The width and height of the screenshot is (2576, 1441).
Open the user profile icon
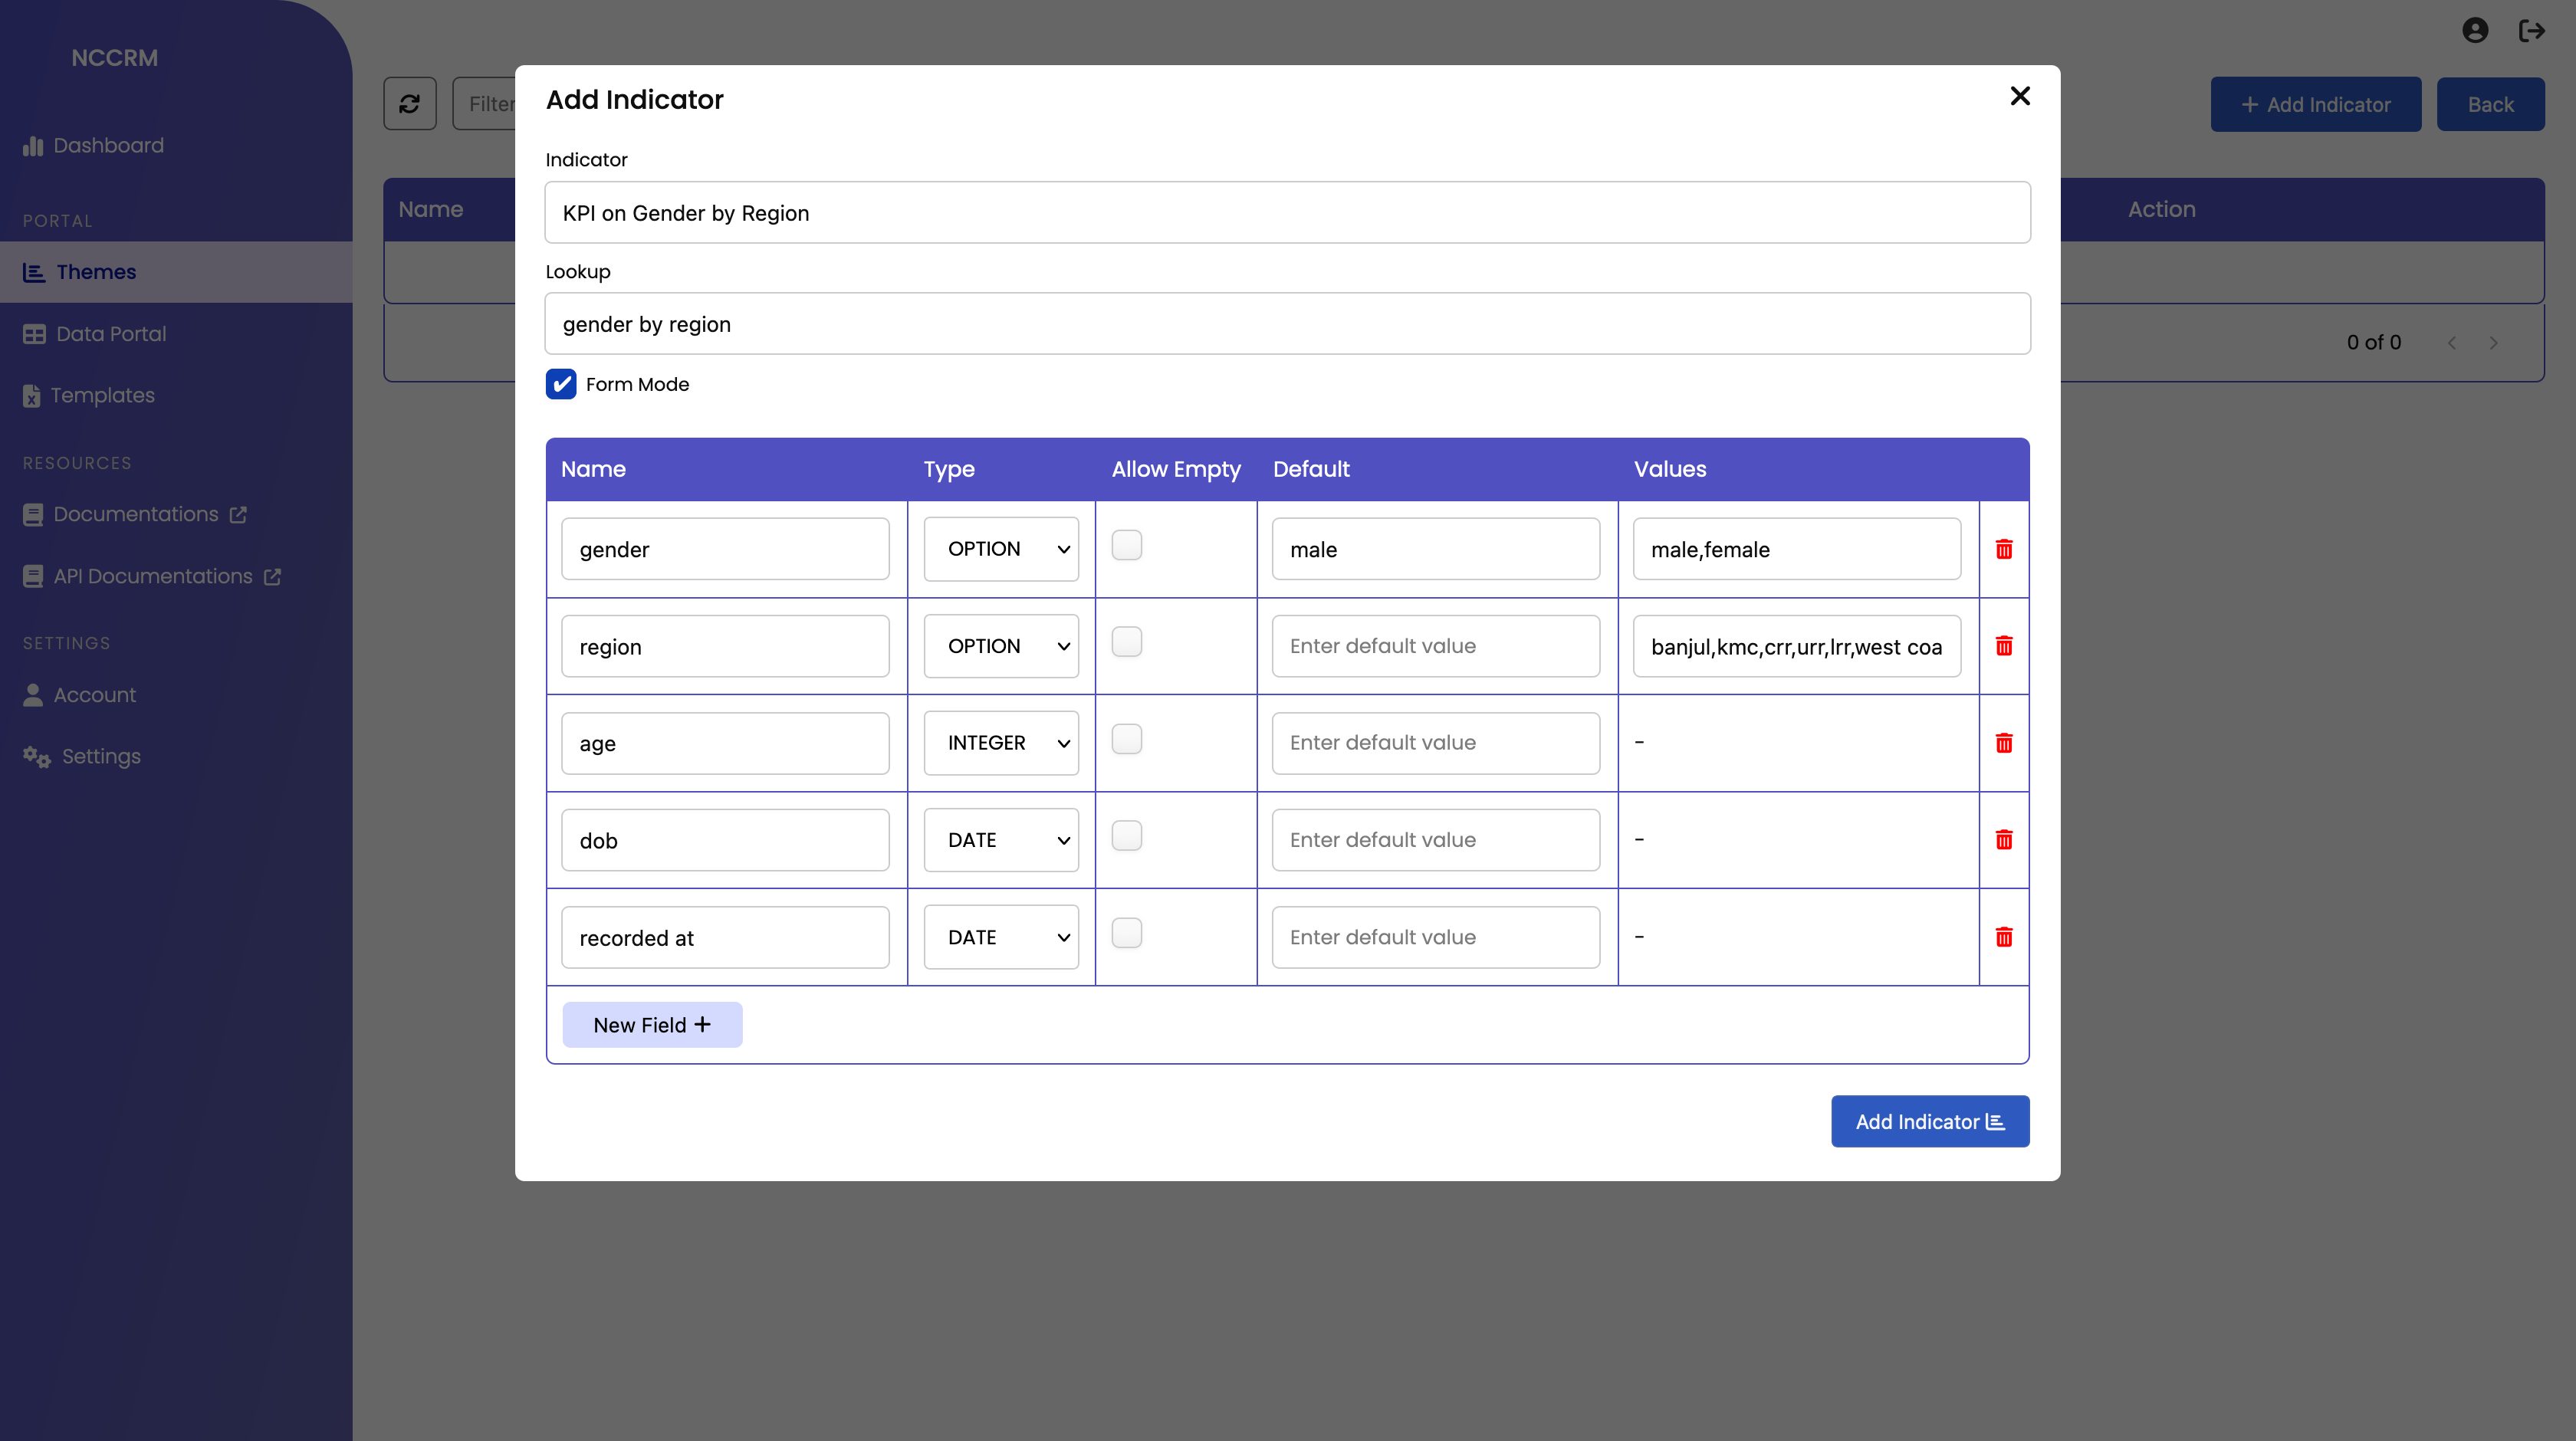[x=2475, y=31]
